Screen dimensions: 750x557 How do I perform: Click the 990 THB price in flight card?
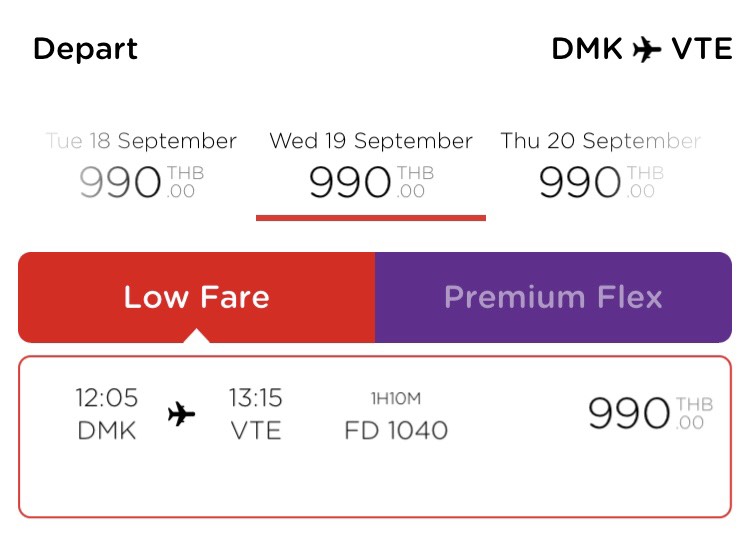coord(651,413)
